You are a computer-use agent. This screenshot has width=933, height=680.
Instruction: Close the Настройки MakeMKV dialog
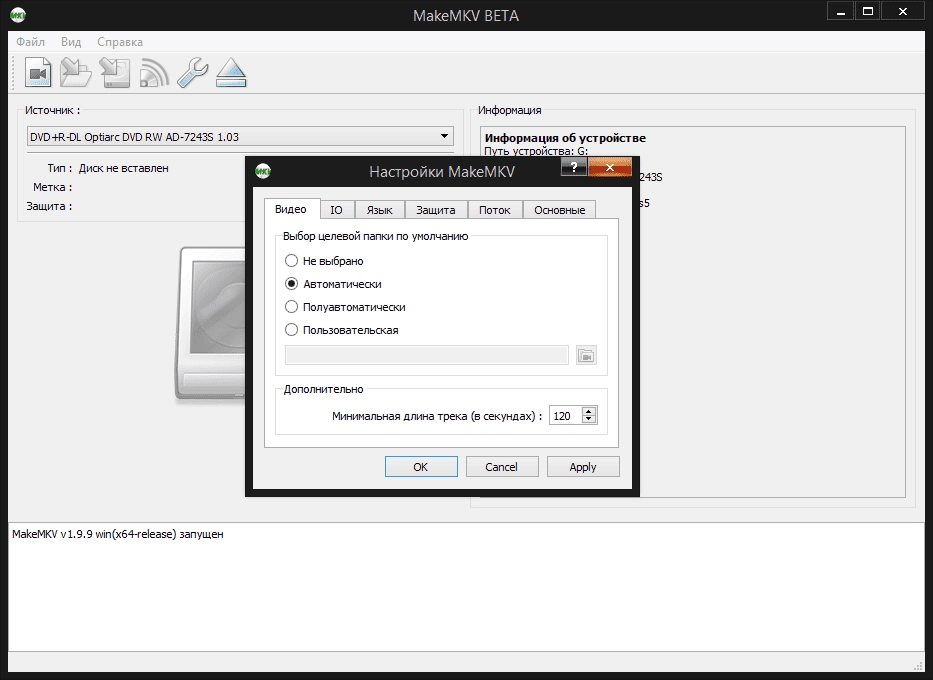click(609, 167)
